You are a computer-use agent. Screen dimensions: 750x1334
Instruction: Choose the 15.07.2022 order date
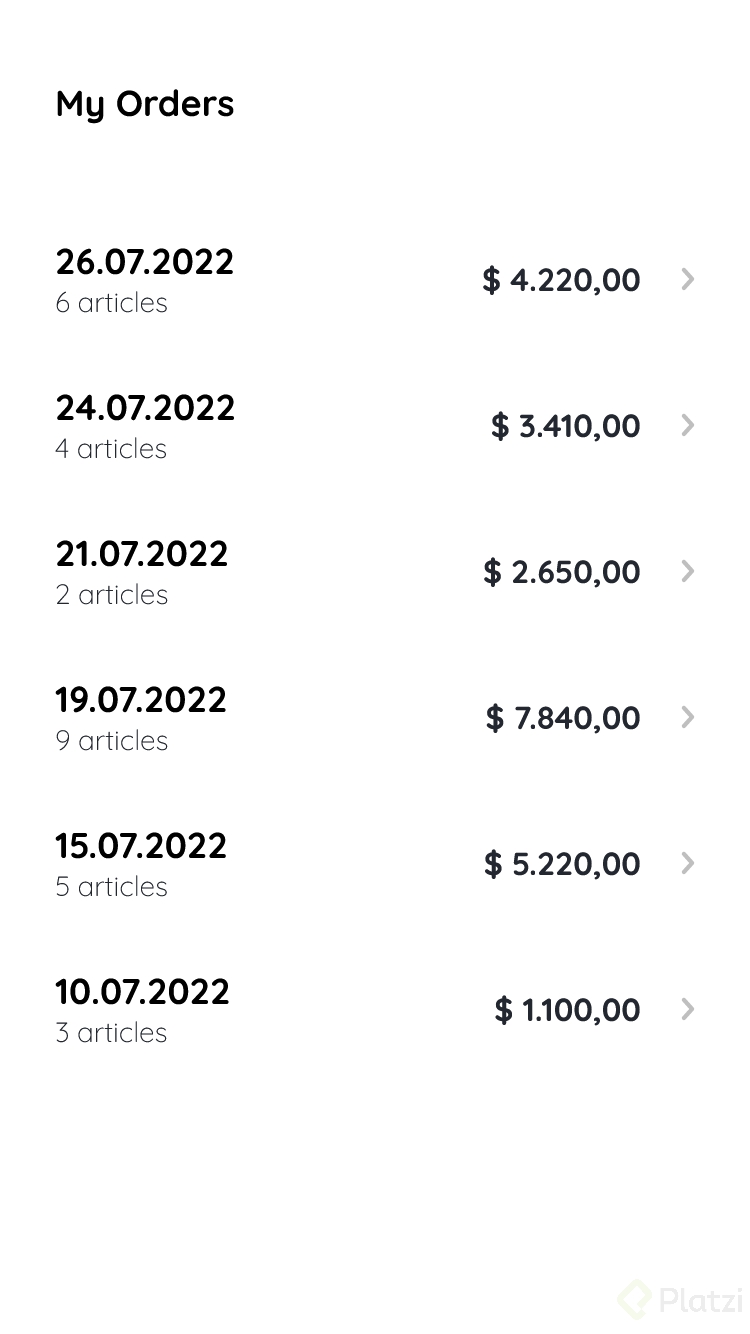pyautogui.click(x=141, y=846)
